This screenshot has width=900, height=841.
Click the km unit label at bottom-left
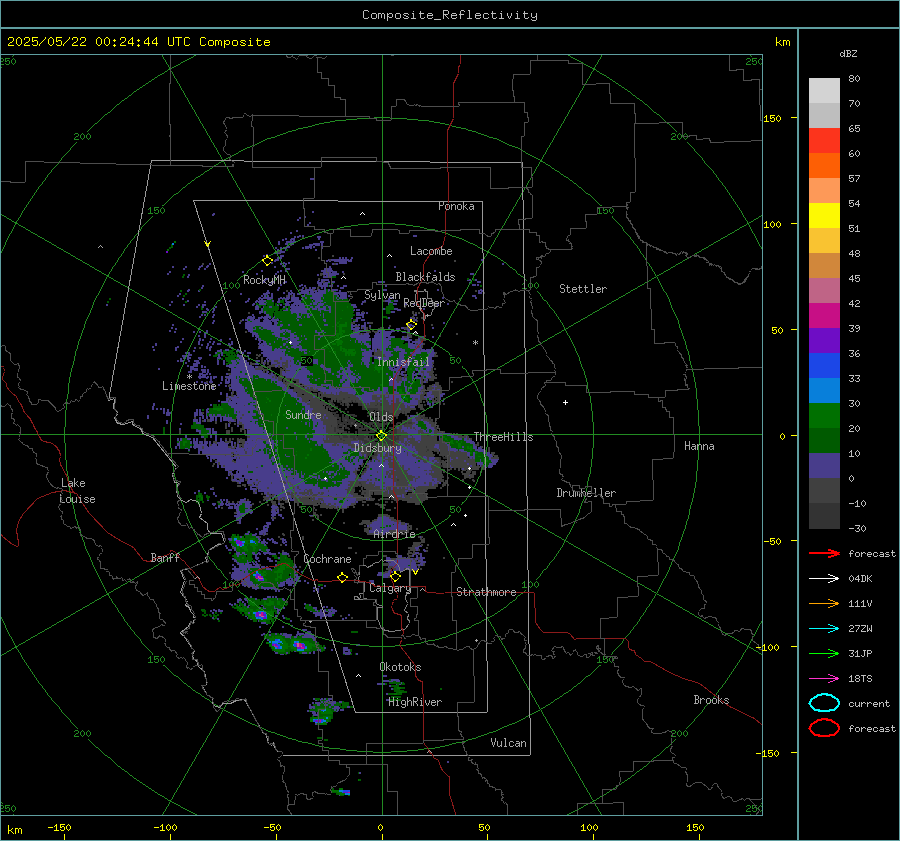[x=14, y=830]
